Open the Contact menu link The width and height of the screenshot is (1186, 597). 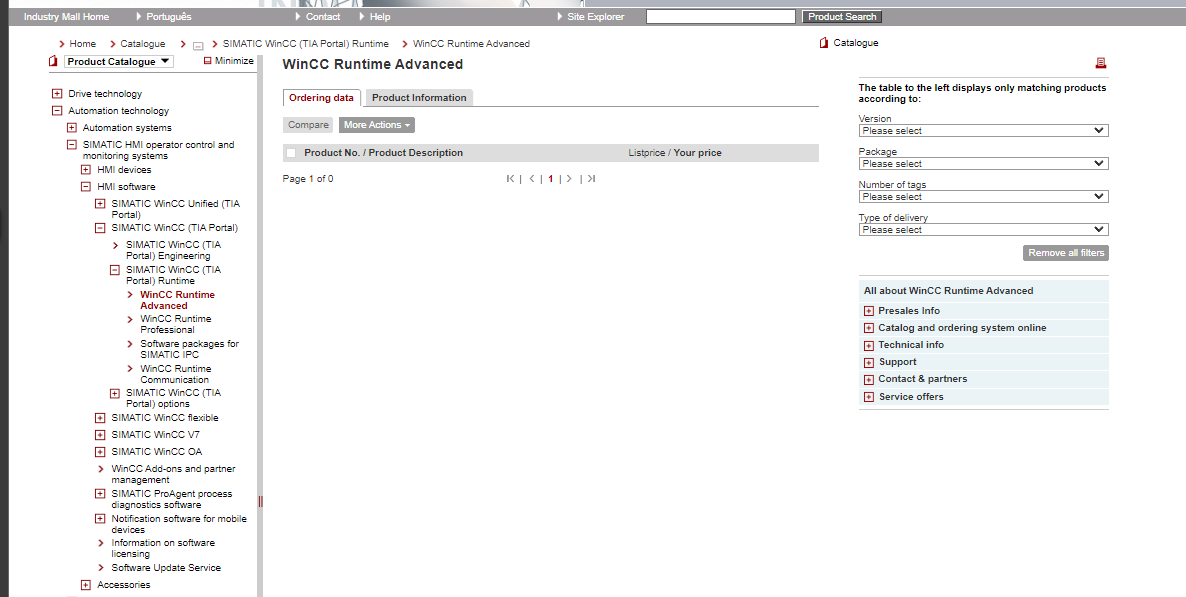pyautogui.click(x=323, y=17)
